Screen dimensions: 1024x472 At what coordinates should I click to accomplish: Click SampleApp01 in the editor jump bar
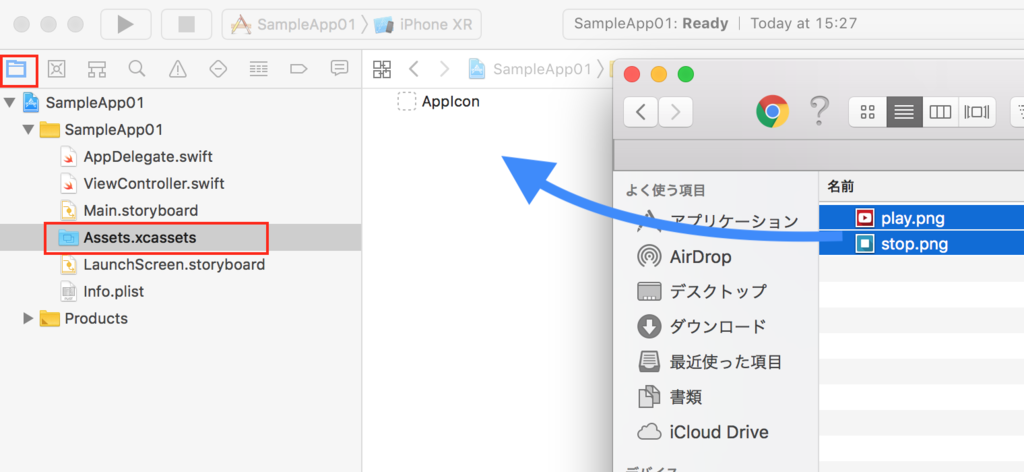[x=530, y=69]
